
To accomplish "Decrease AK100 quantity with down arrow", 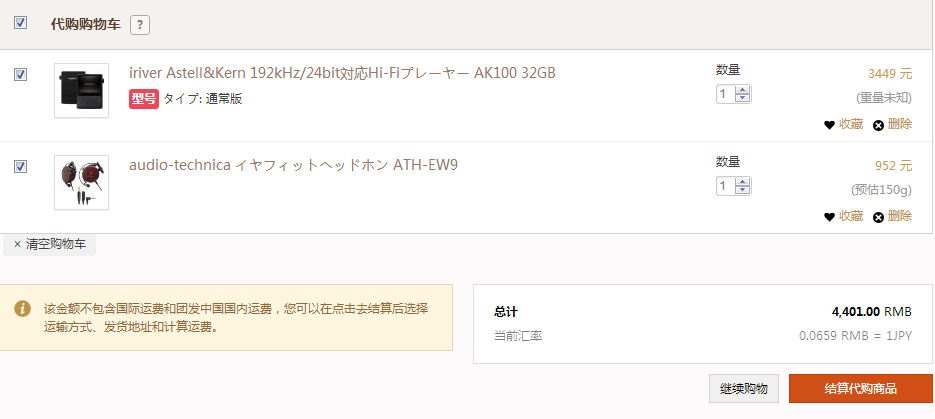I will tap(742, 98).
